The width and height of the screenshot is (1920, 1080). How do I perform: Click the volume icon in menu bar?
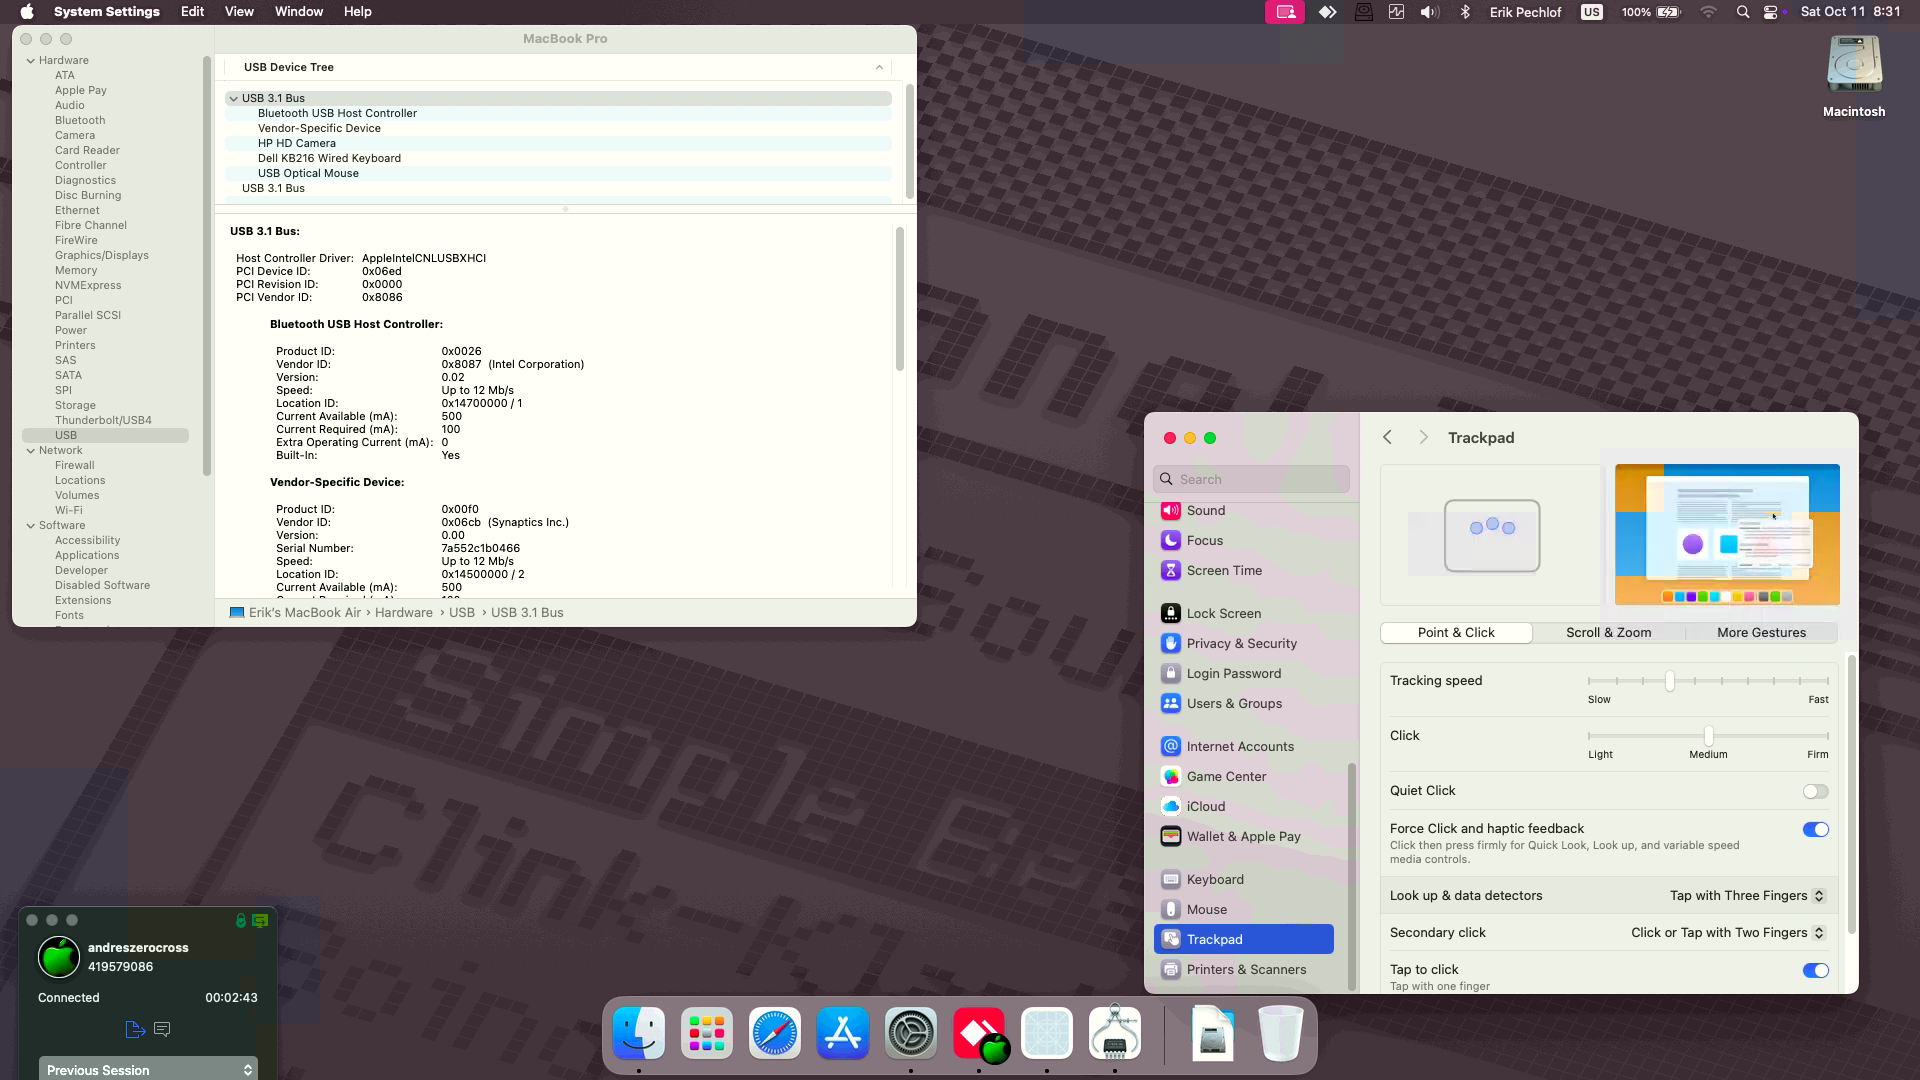1430,12
